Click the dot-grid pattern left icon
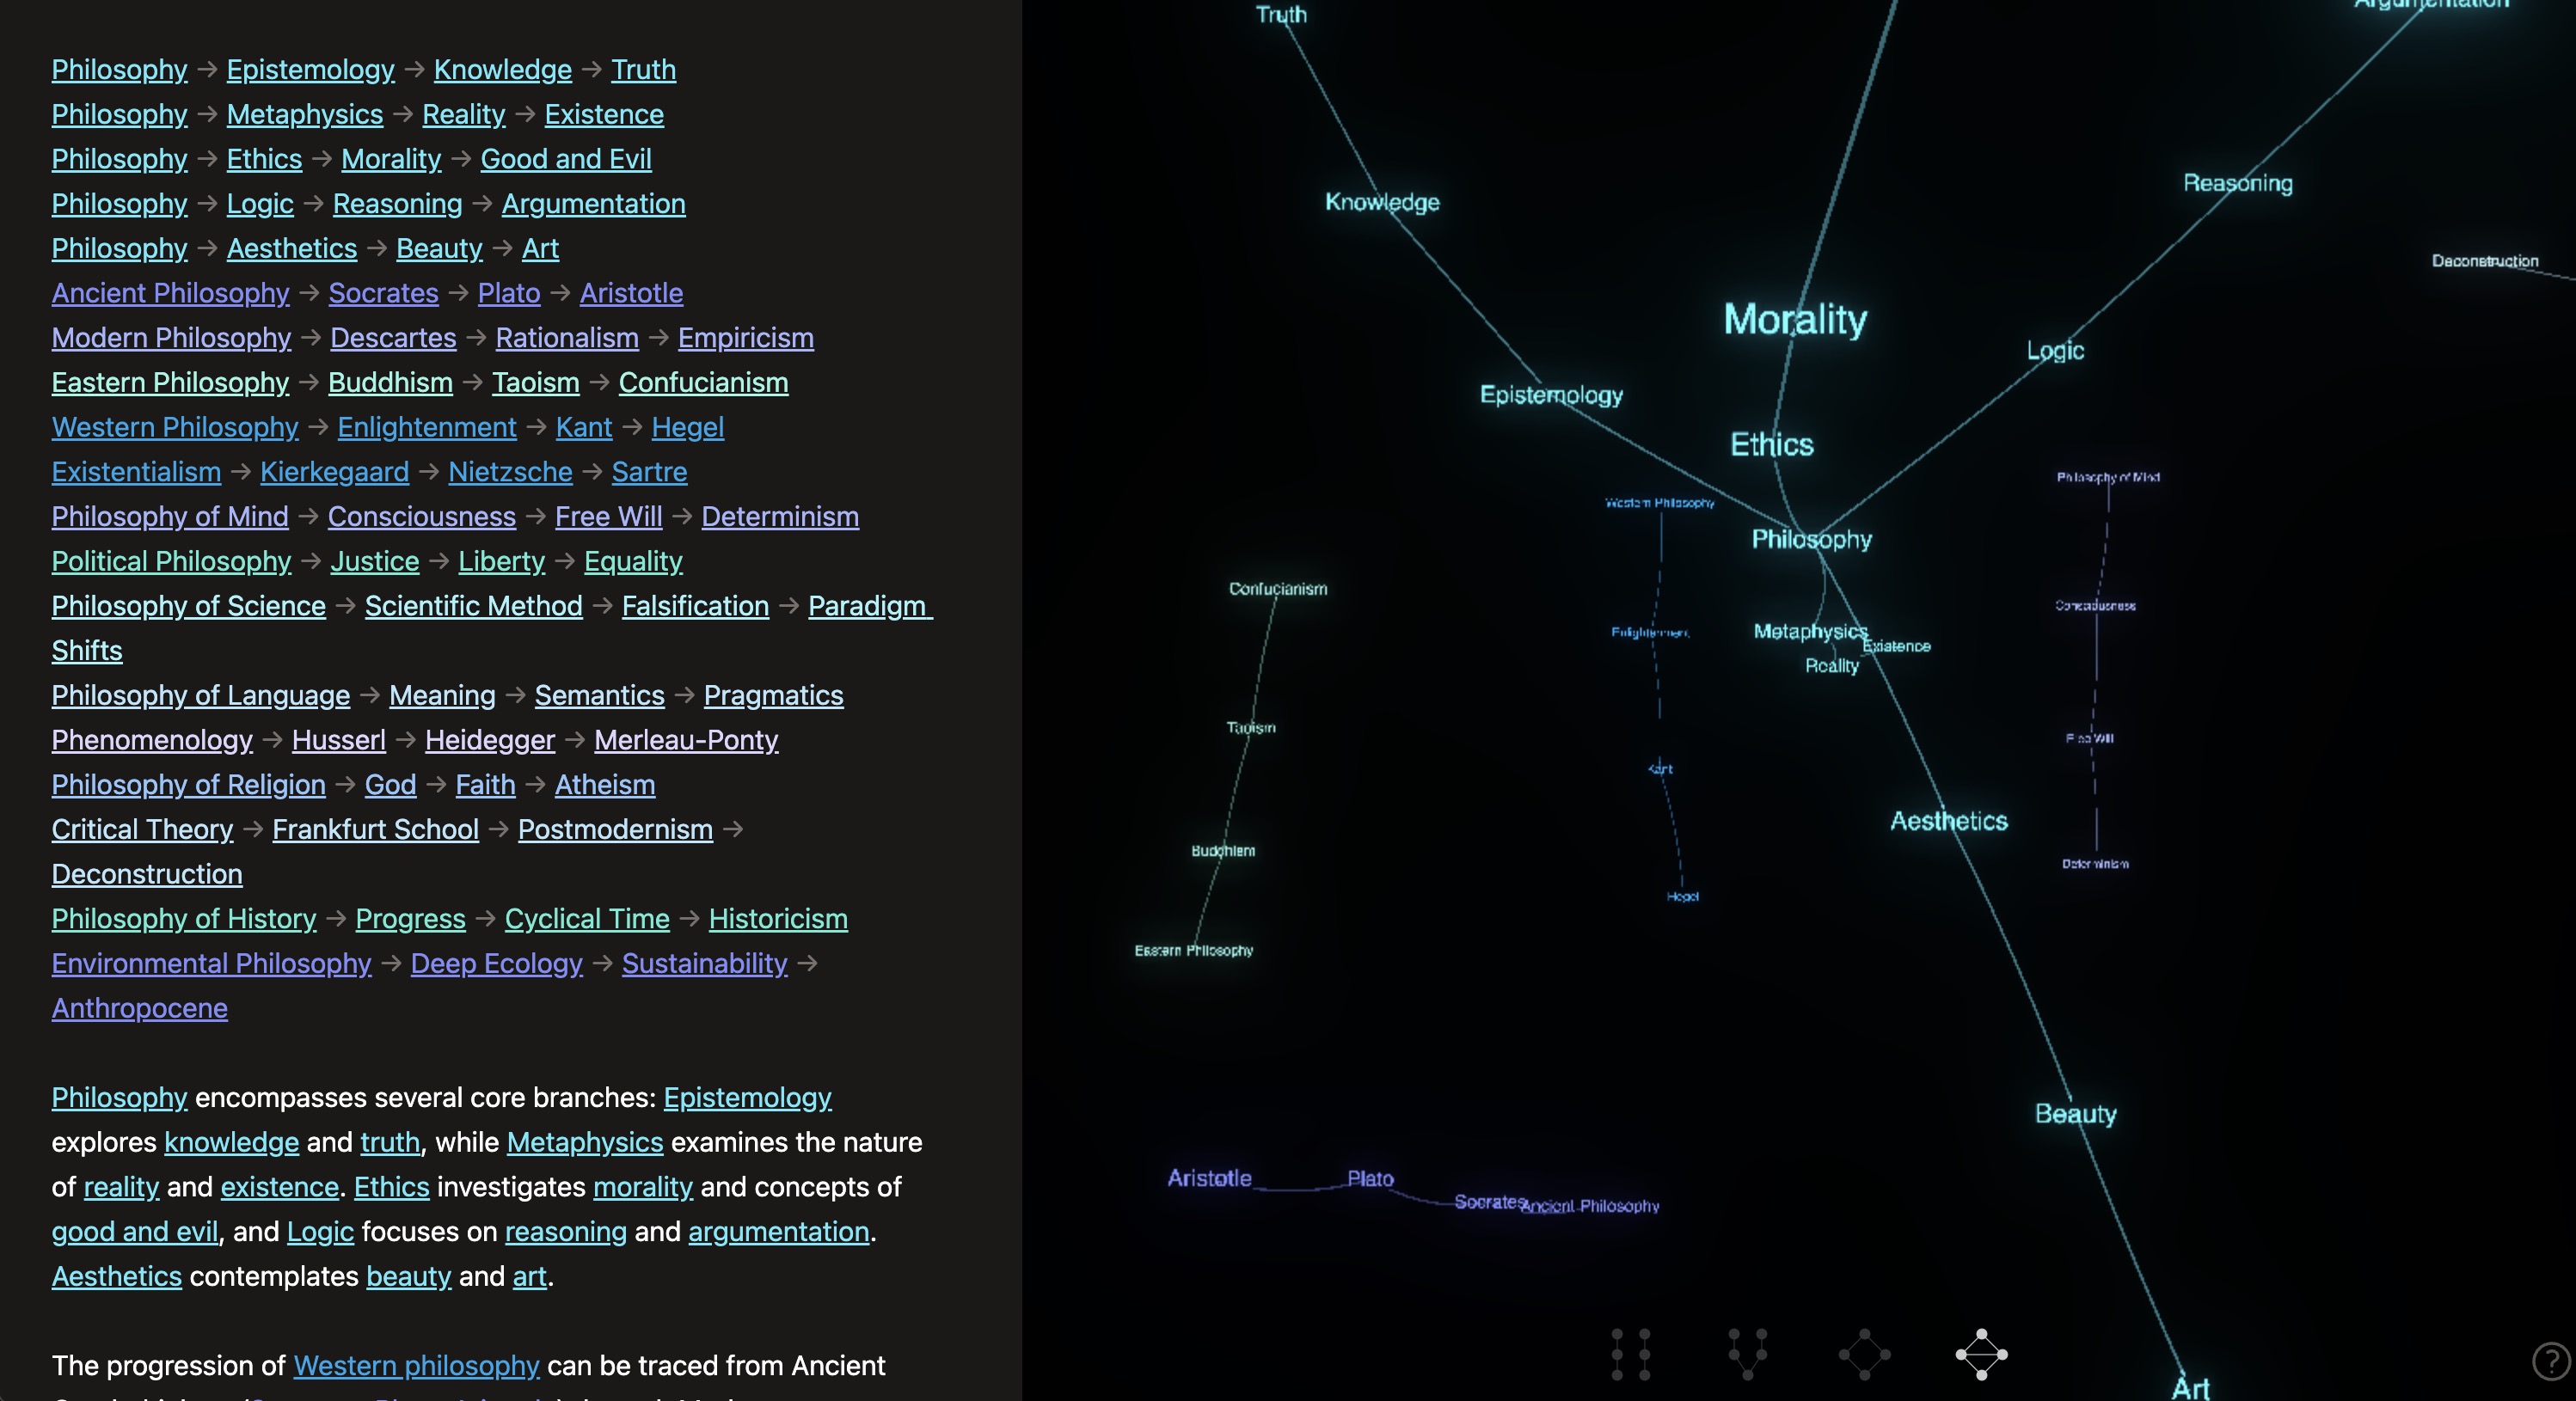The width and height of the screenshot is (2576, 1401). [x=1630, y=1353]
